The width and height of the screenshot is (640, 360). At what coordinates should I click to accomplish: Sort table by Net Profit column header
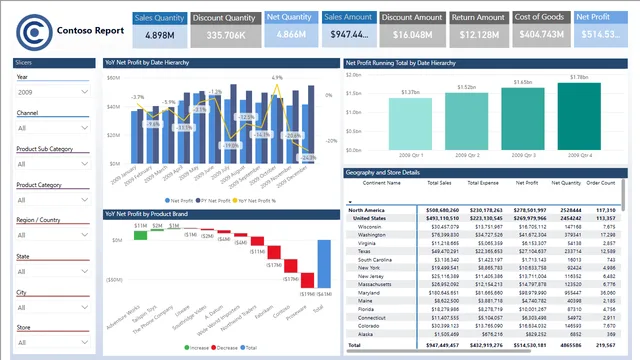coord(527,183)
